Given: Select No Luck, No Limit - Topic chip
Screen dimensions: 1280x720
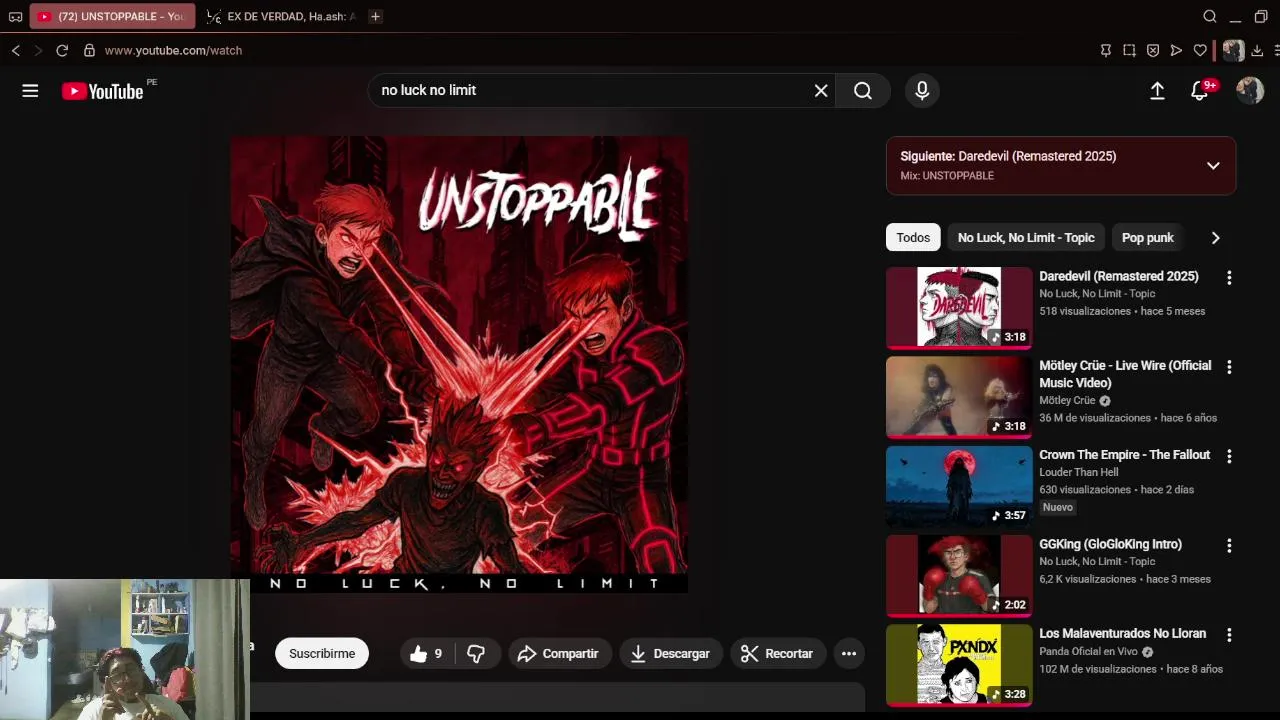Looking at the screenshot, I should tap(1026, 238).
